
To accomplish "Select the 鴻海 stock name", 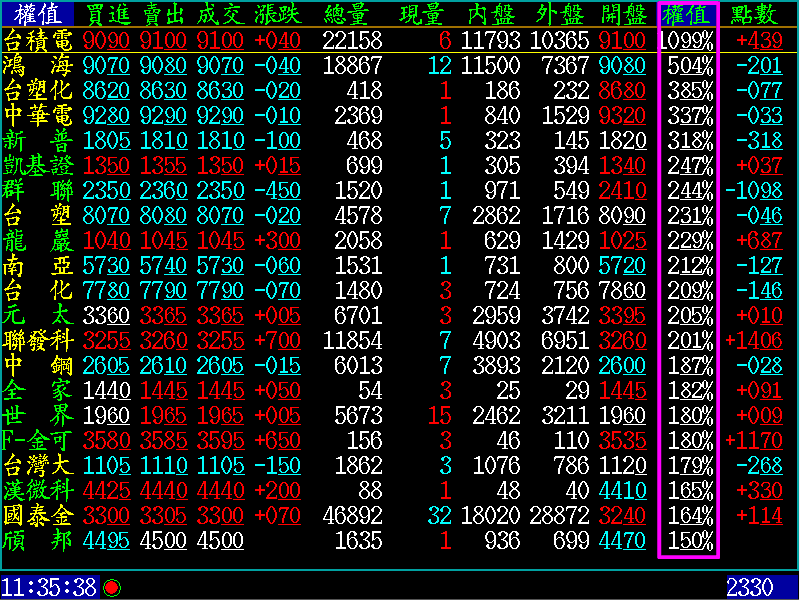I will click(x=37, y=65).
